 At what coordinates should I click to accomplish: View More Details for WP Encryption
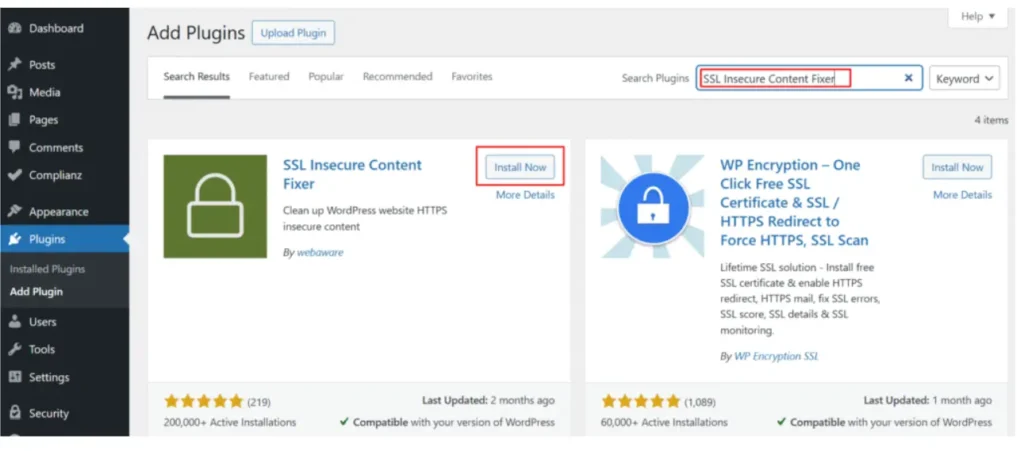pos(963,194)
